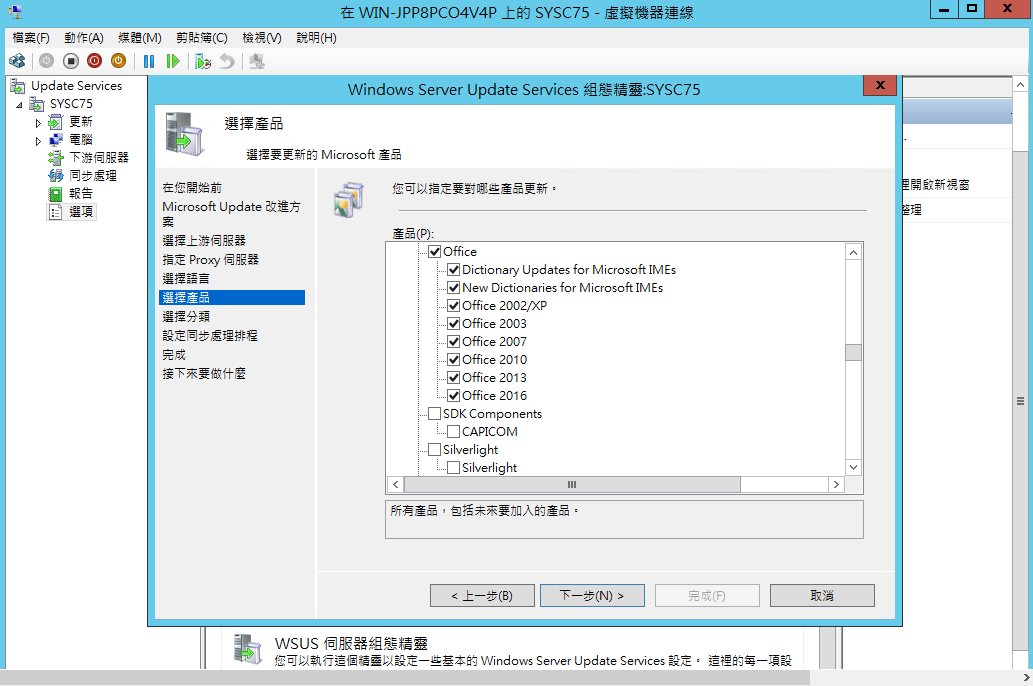Open the 報告 node icon
The height and width of the screenshot is (686, 1033).
click(x=56, y=194)
